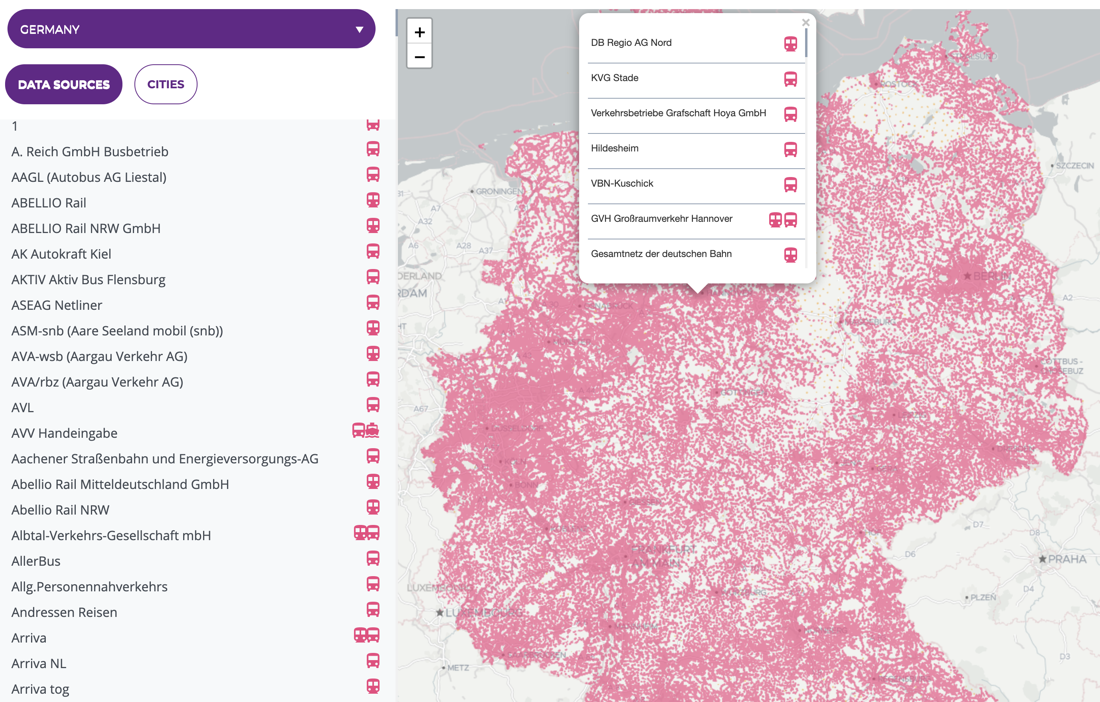Click bus icon for Aachener Straßenbahn
The image size is (1100, 702).
(x=373, y=456)
